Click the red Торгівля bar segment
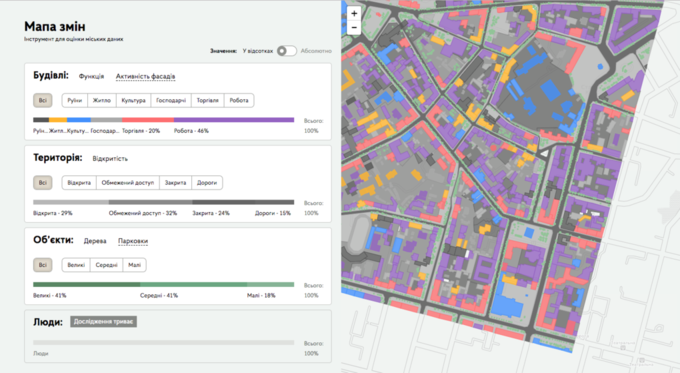680x373 pixels. click(x=148, y=120)
